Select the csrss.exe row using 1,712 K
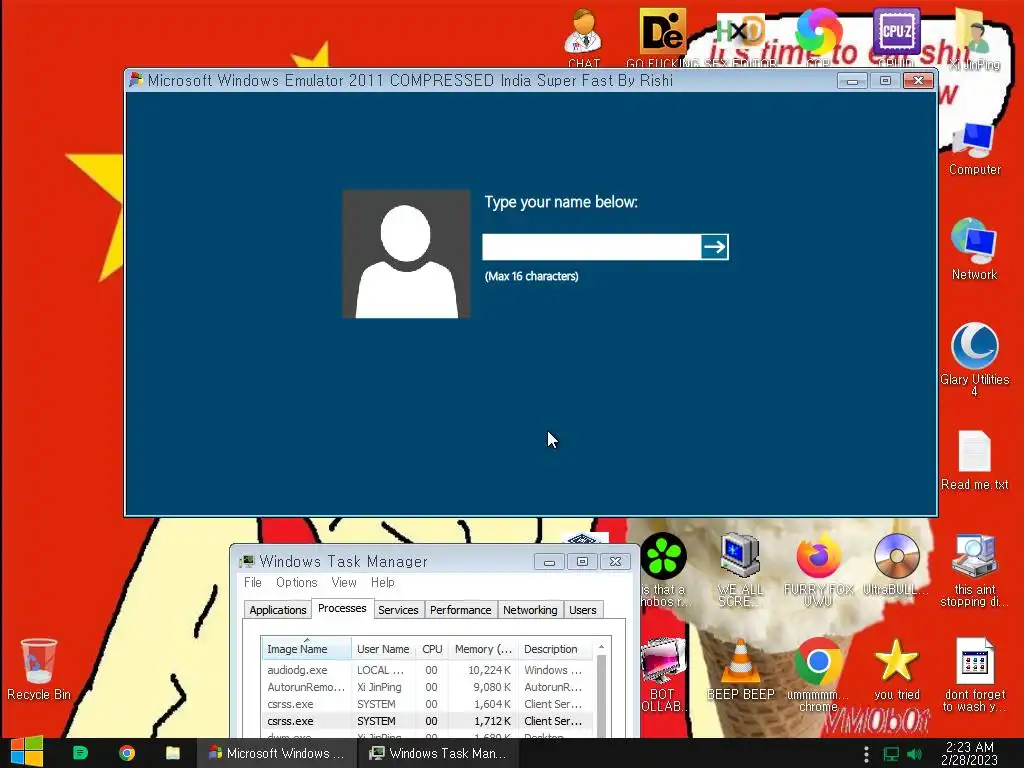This screenshot has width=1024, height=768. (427, 721)
